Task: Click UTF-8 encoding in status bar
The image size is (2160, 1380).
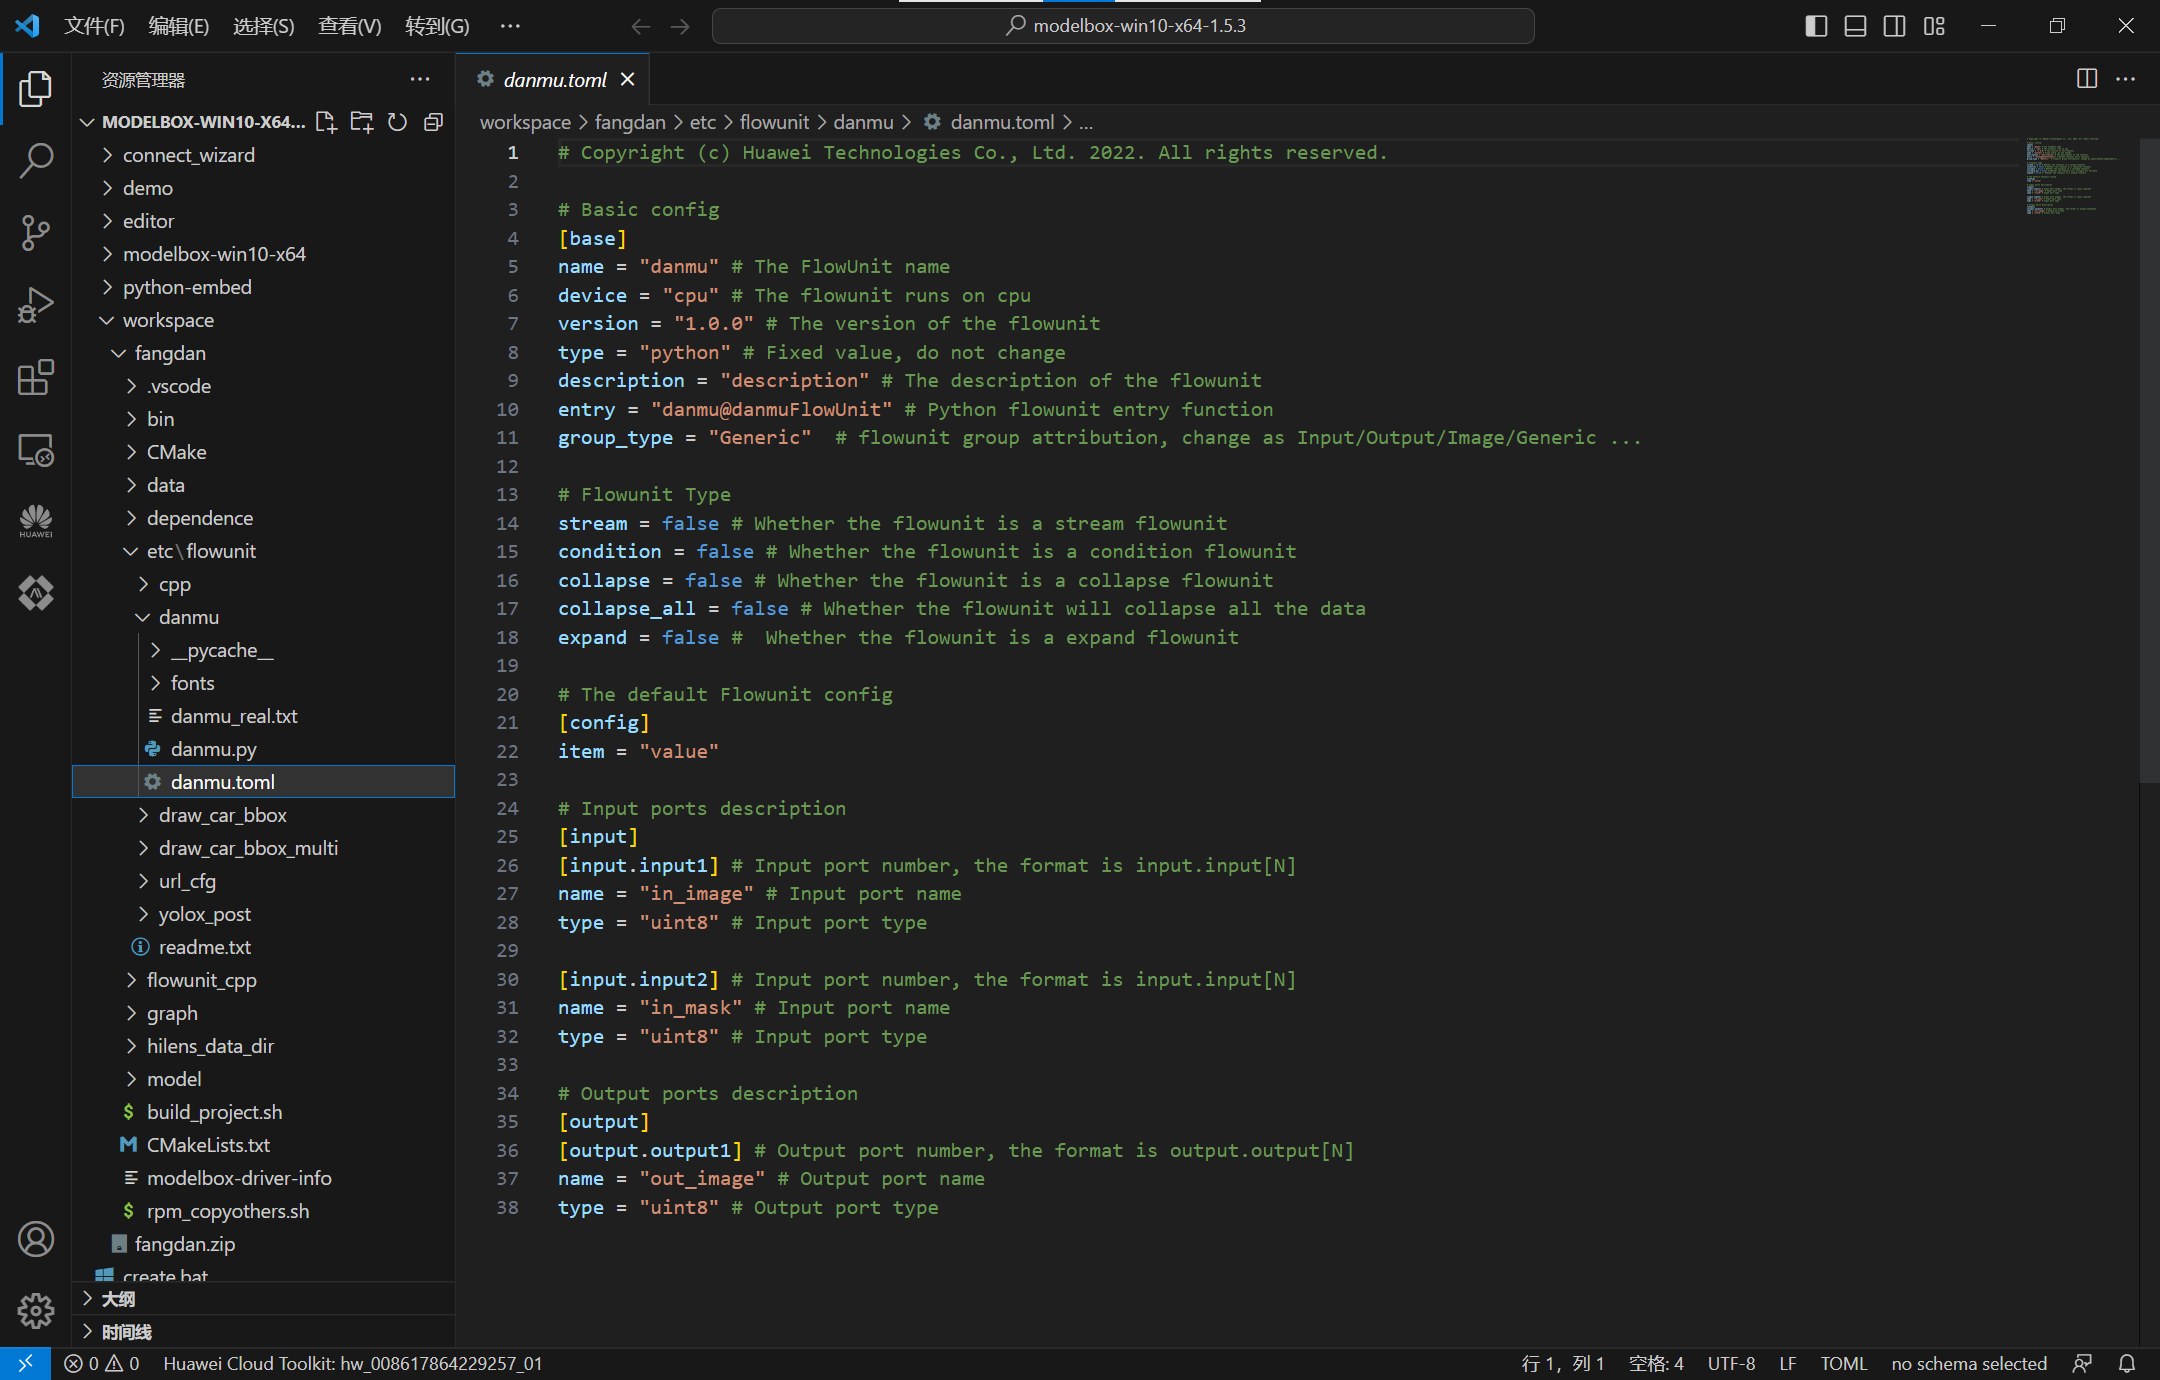Action: pyautogui.click(x=1731, y=1363)
